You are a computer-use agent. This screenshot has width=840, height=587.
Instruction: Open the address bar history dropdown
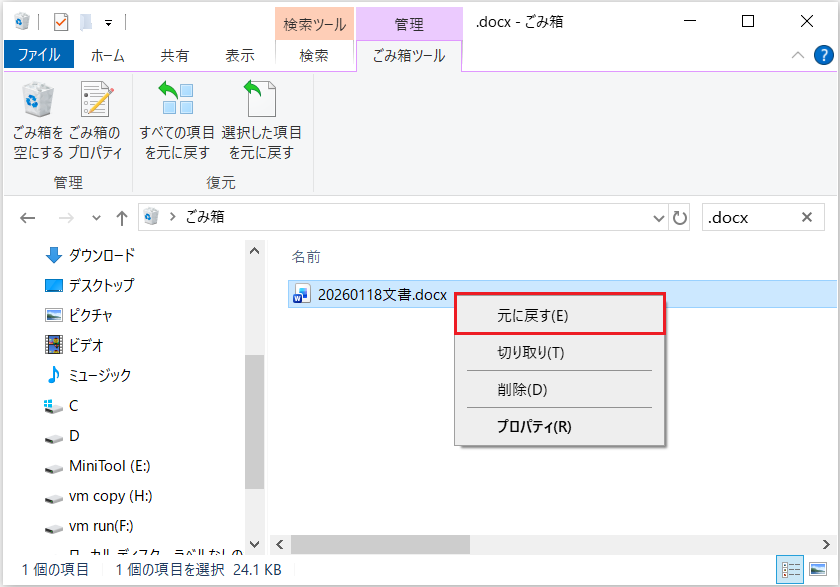pos(658,217)
